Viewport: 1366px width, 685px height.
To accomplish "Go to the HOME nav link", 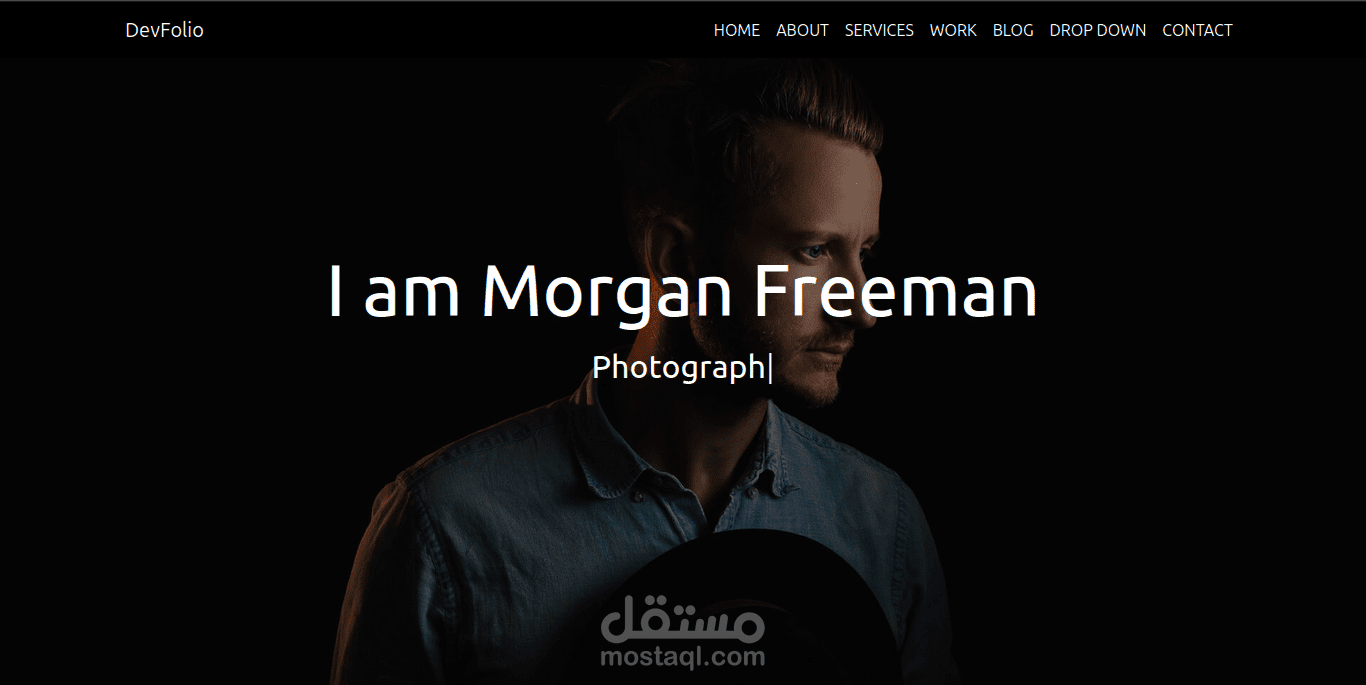I will pos(736,30).
